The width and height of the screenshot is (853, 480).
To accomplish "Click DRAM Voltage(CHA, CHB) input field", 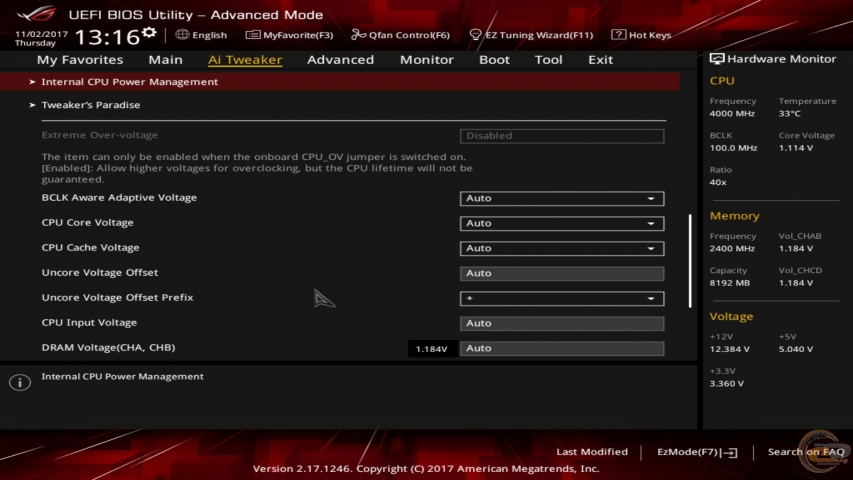I will click(562, 348).
